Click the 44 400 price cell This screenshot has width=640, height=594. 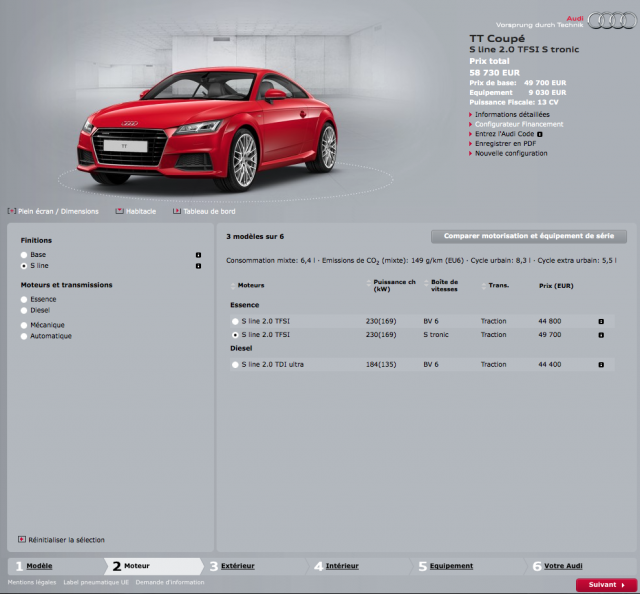pyautogui.click(x=549, y=365)
